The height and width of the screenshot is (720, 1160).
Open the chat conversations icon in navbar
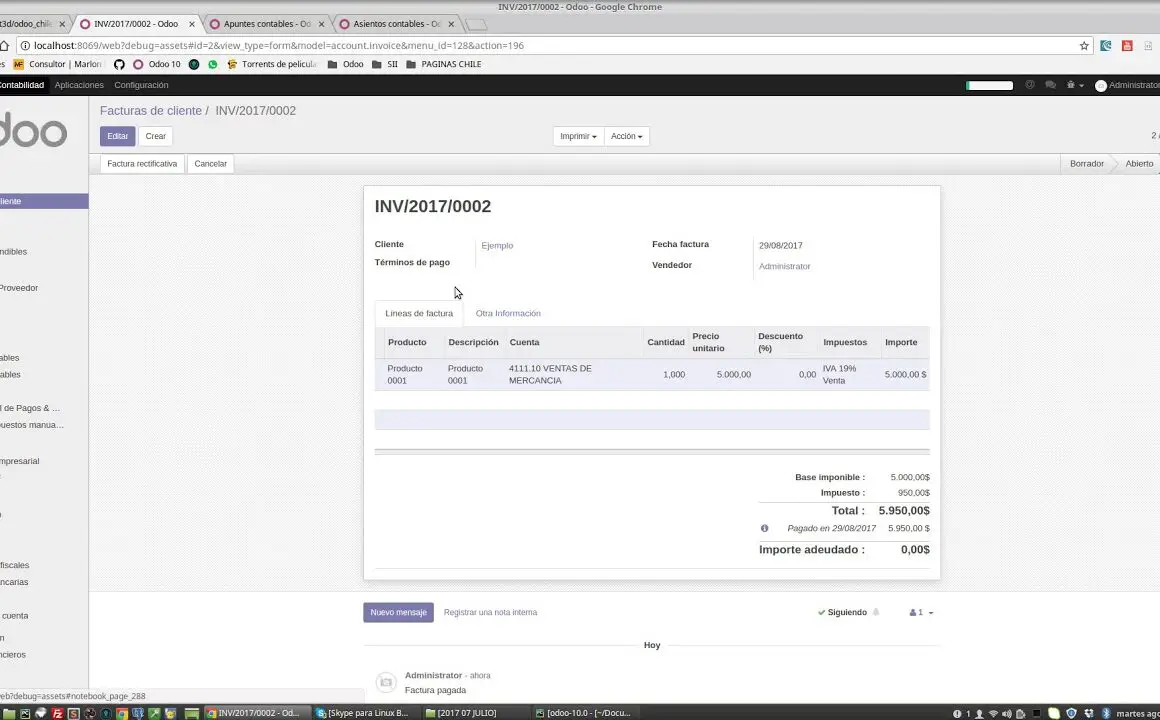1050,85
